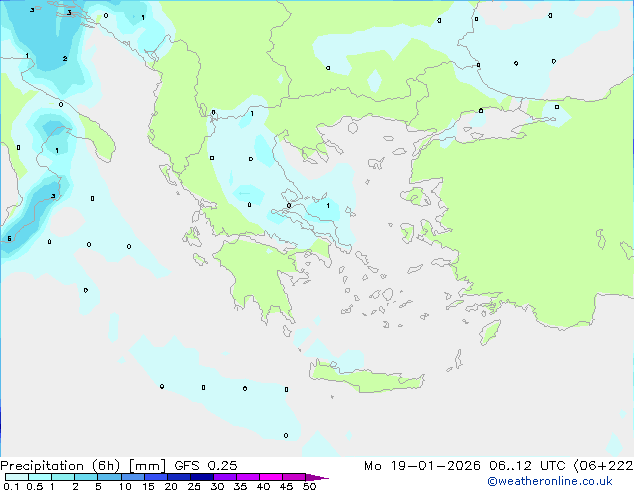Pick the legend swatch for 0.5–1 mm

point(40,477)
